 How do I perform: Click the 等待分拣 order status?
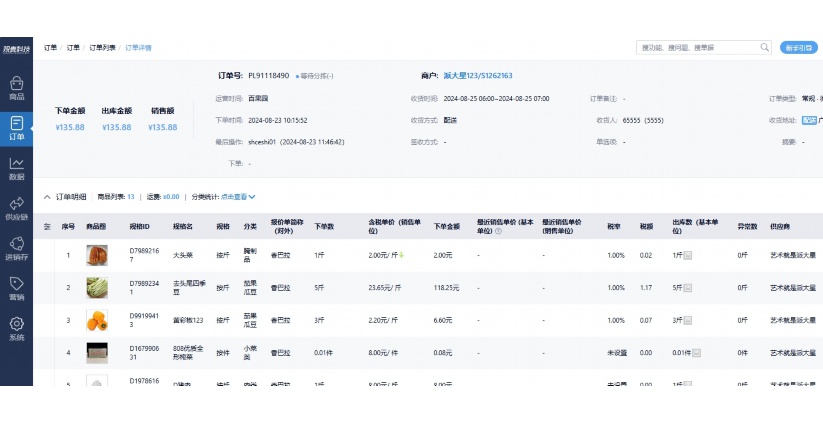pos(314,76)
